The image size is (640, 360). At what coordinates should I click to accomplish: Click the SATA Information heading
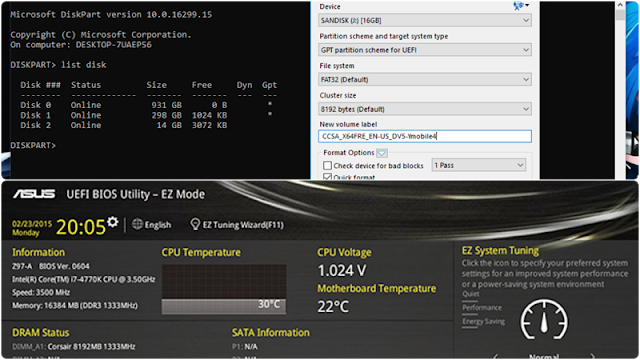click(x=271, y=333)
